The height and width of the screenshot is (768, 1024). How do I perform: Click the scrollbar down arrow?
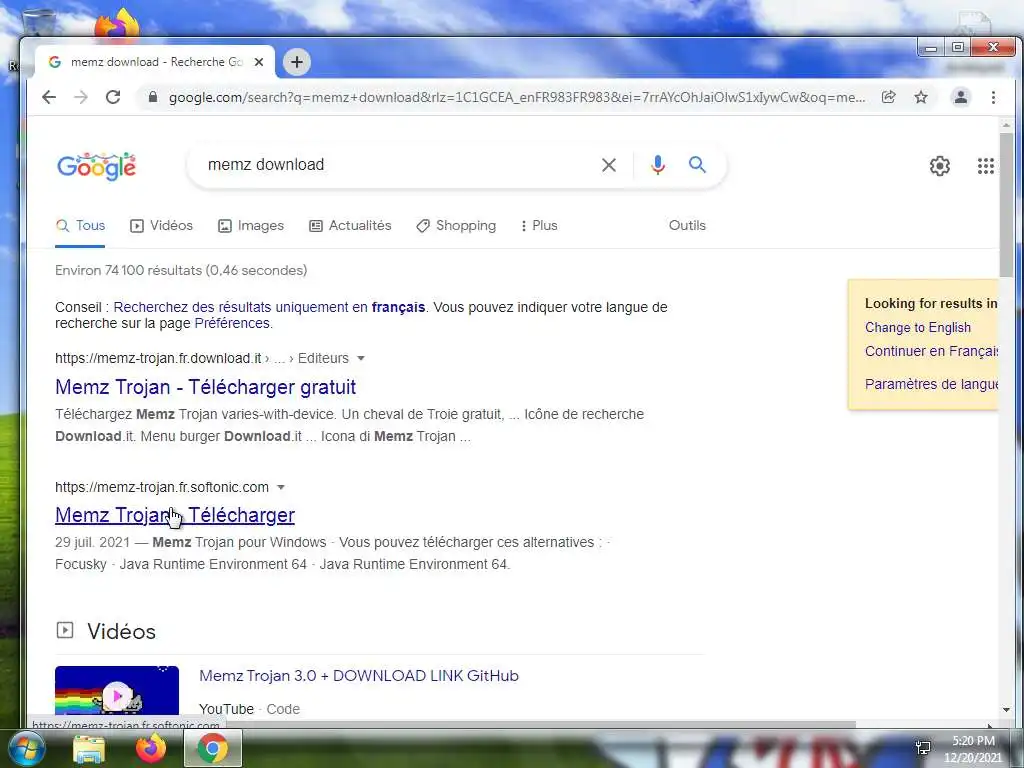click(x=1006, y=710)
